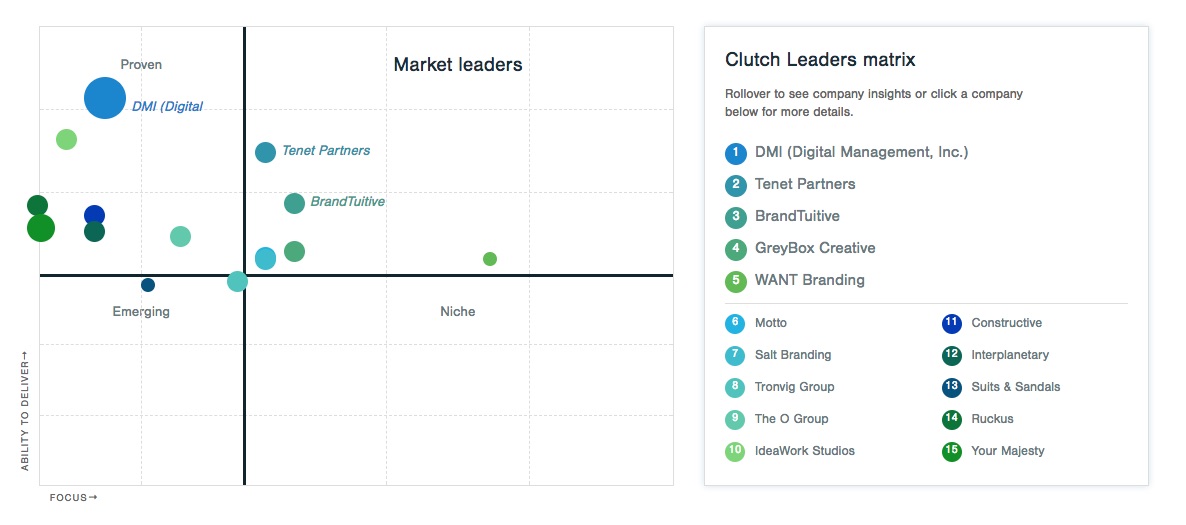Click the Tenet Partners bubble on matrix

(265, 152)
